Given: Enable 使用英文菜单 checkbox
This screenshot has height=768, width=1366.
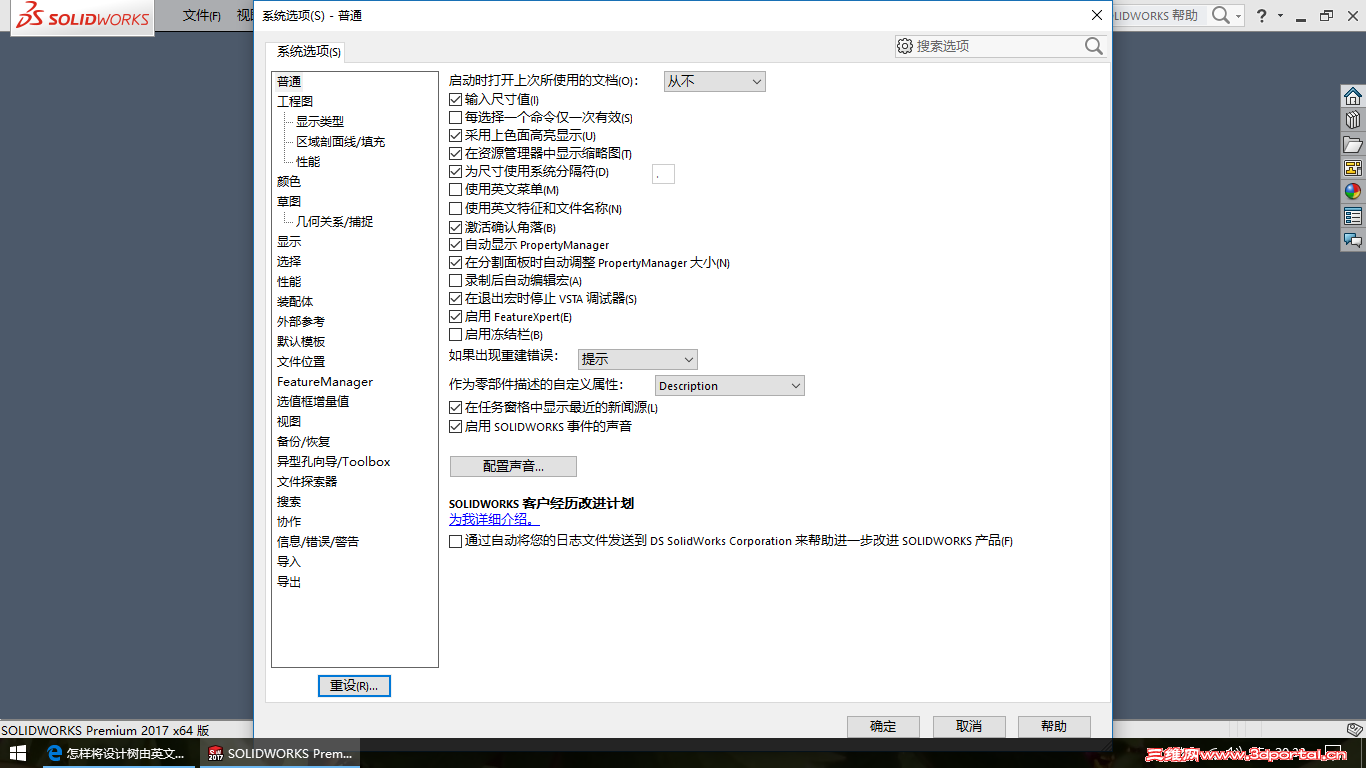Looking at the screenshot, I should coord(455,190).
